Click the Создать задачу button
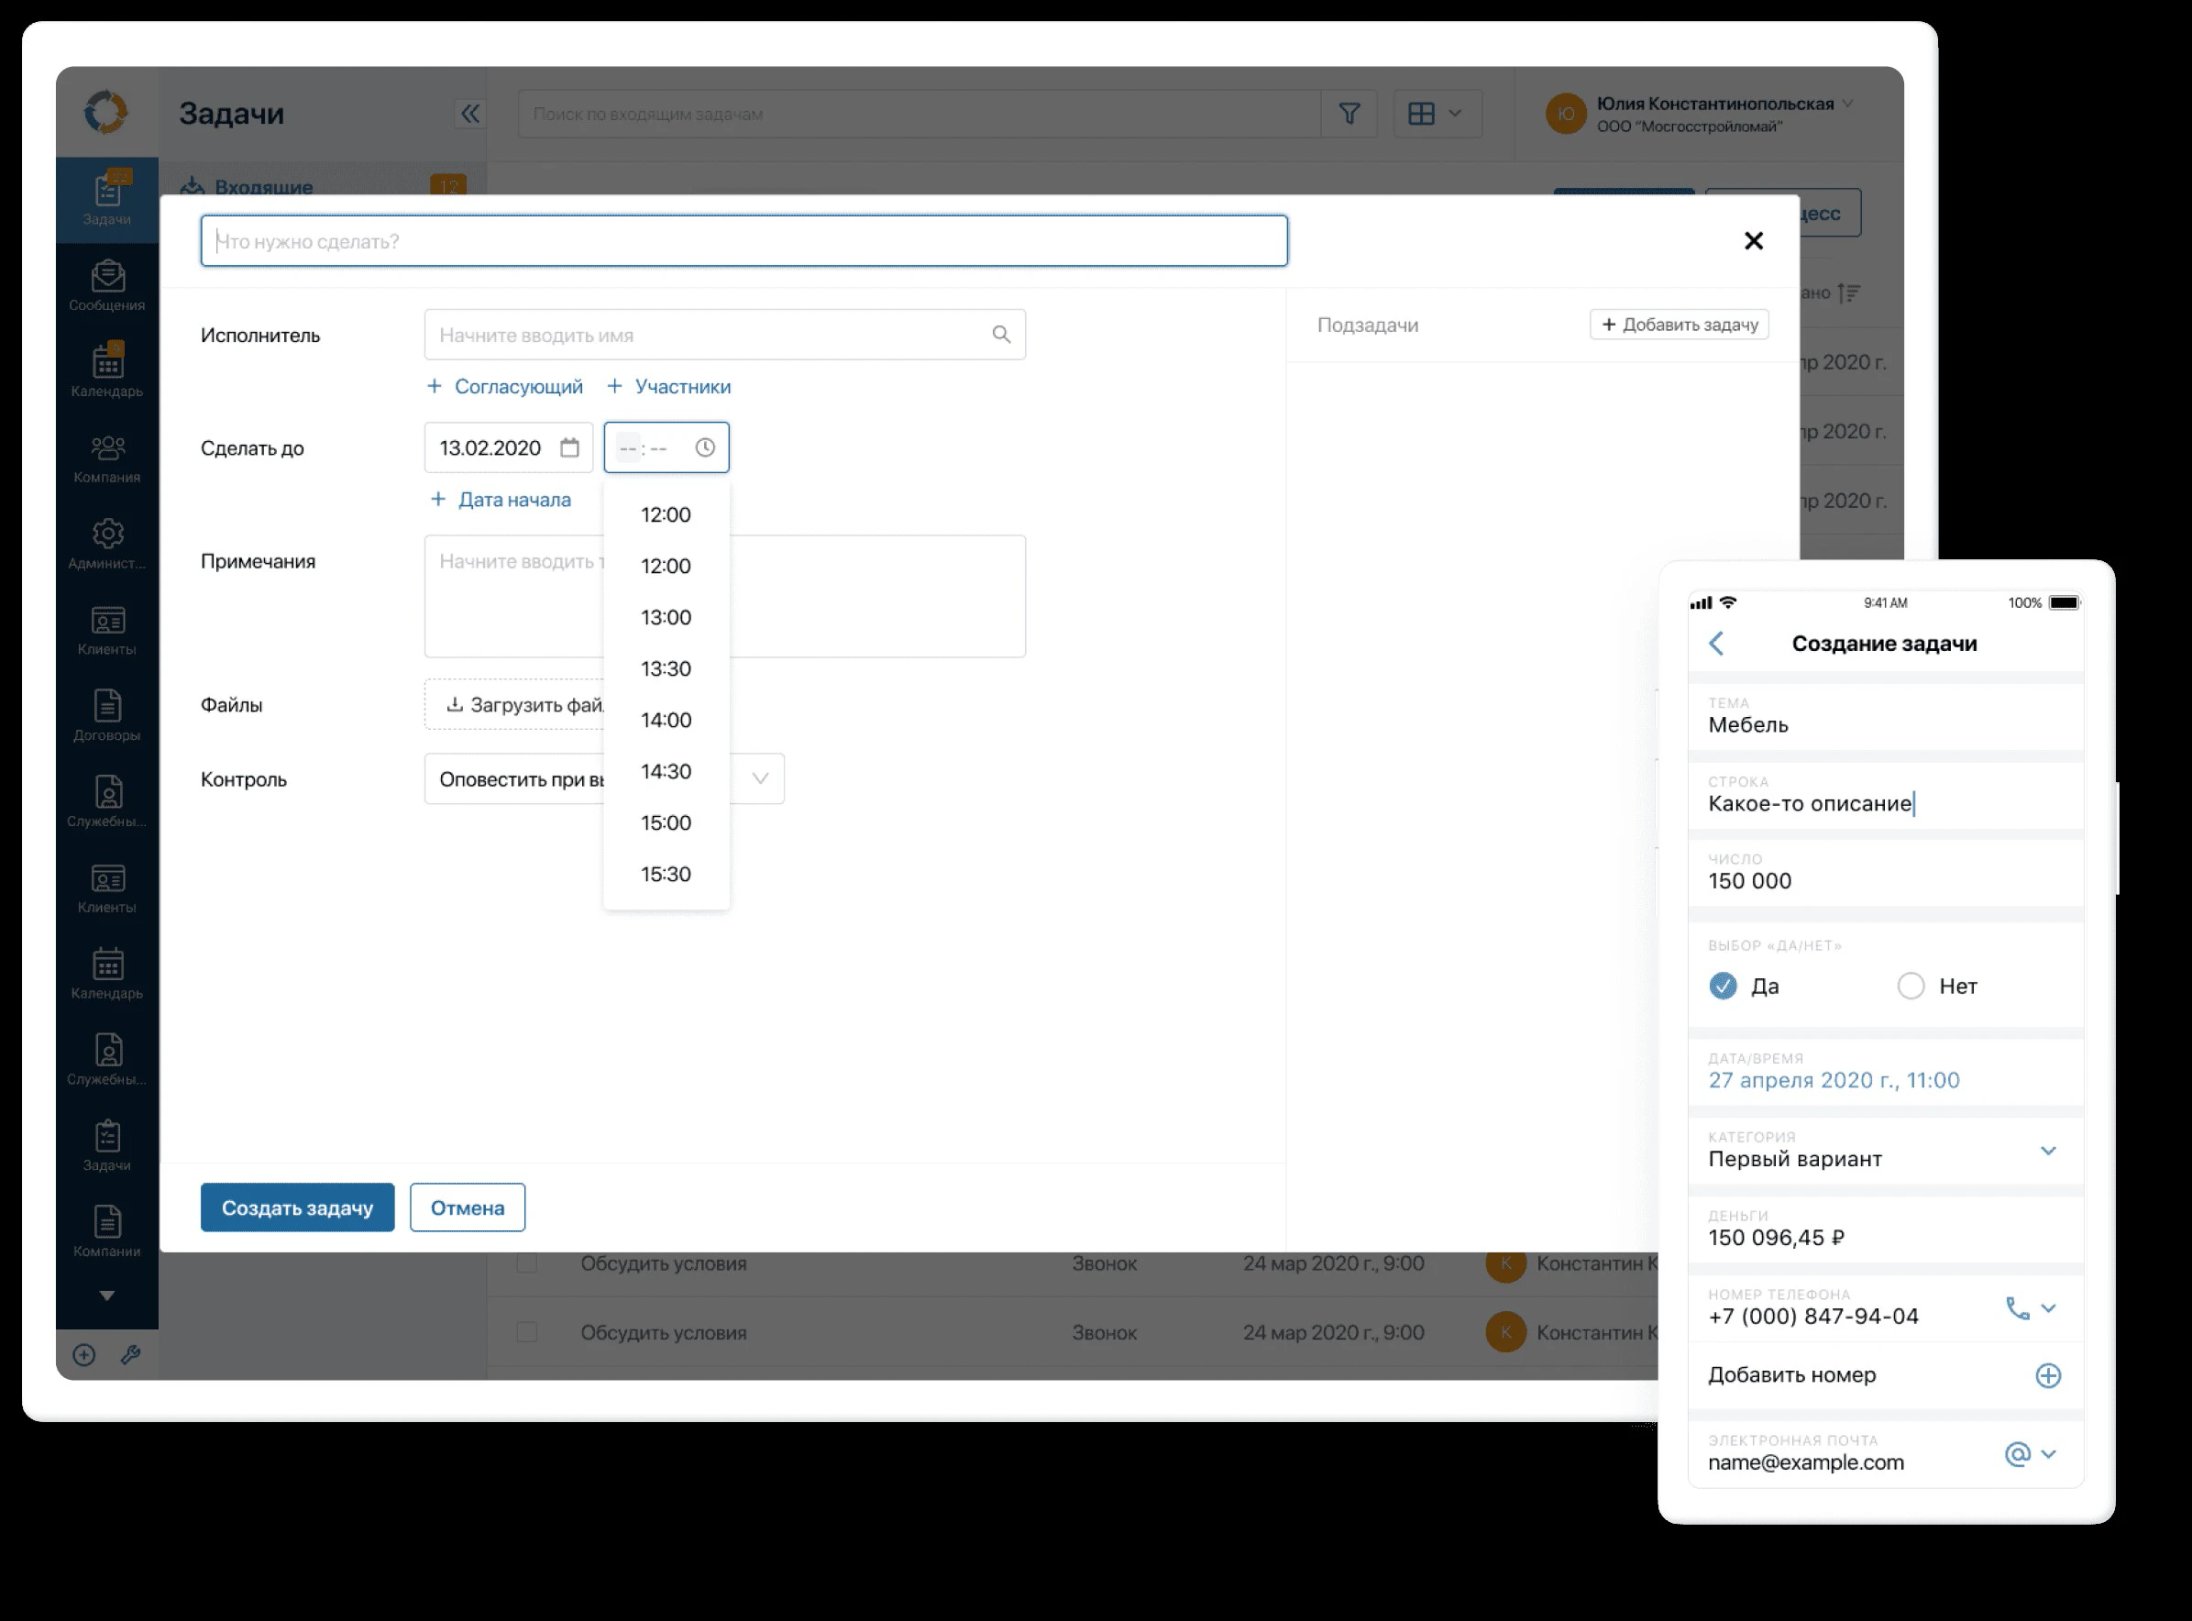The image size is (2192, 1621). pos(297,1208)
